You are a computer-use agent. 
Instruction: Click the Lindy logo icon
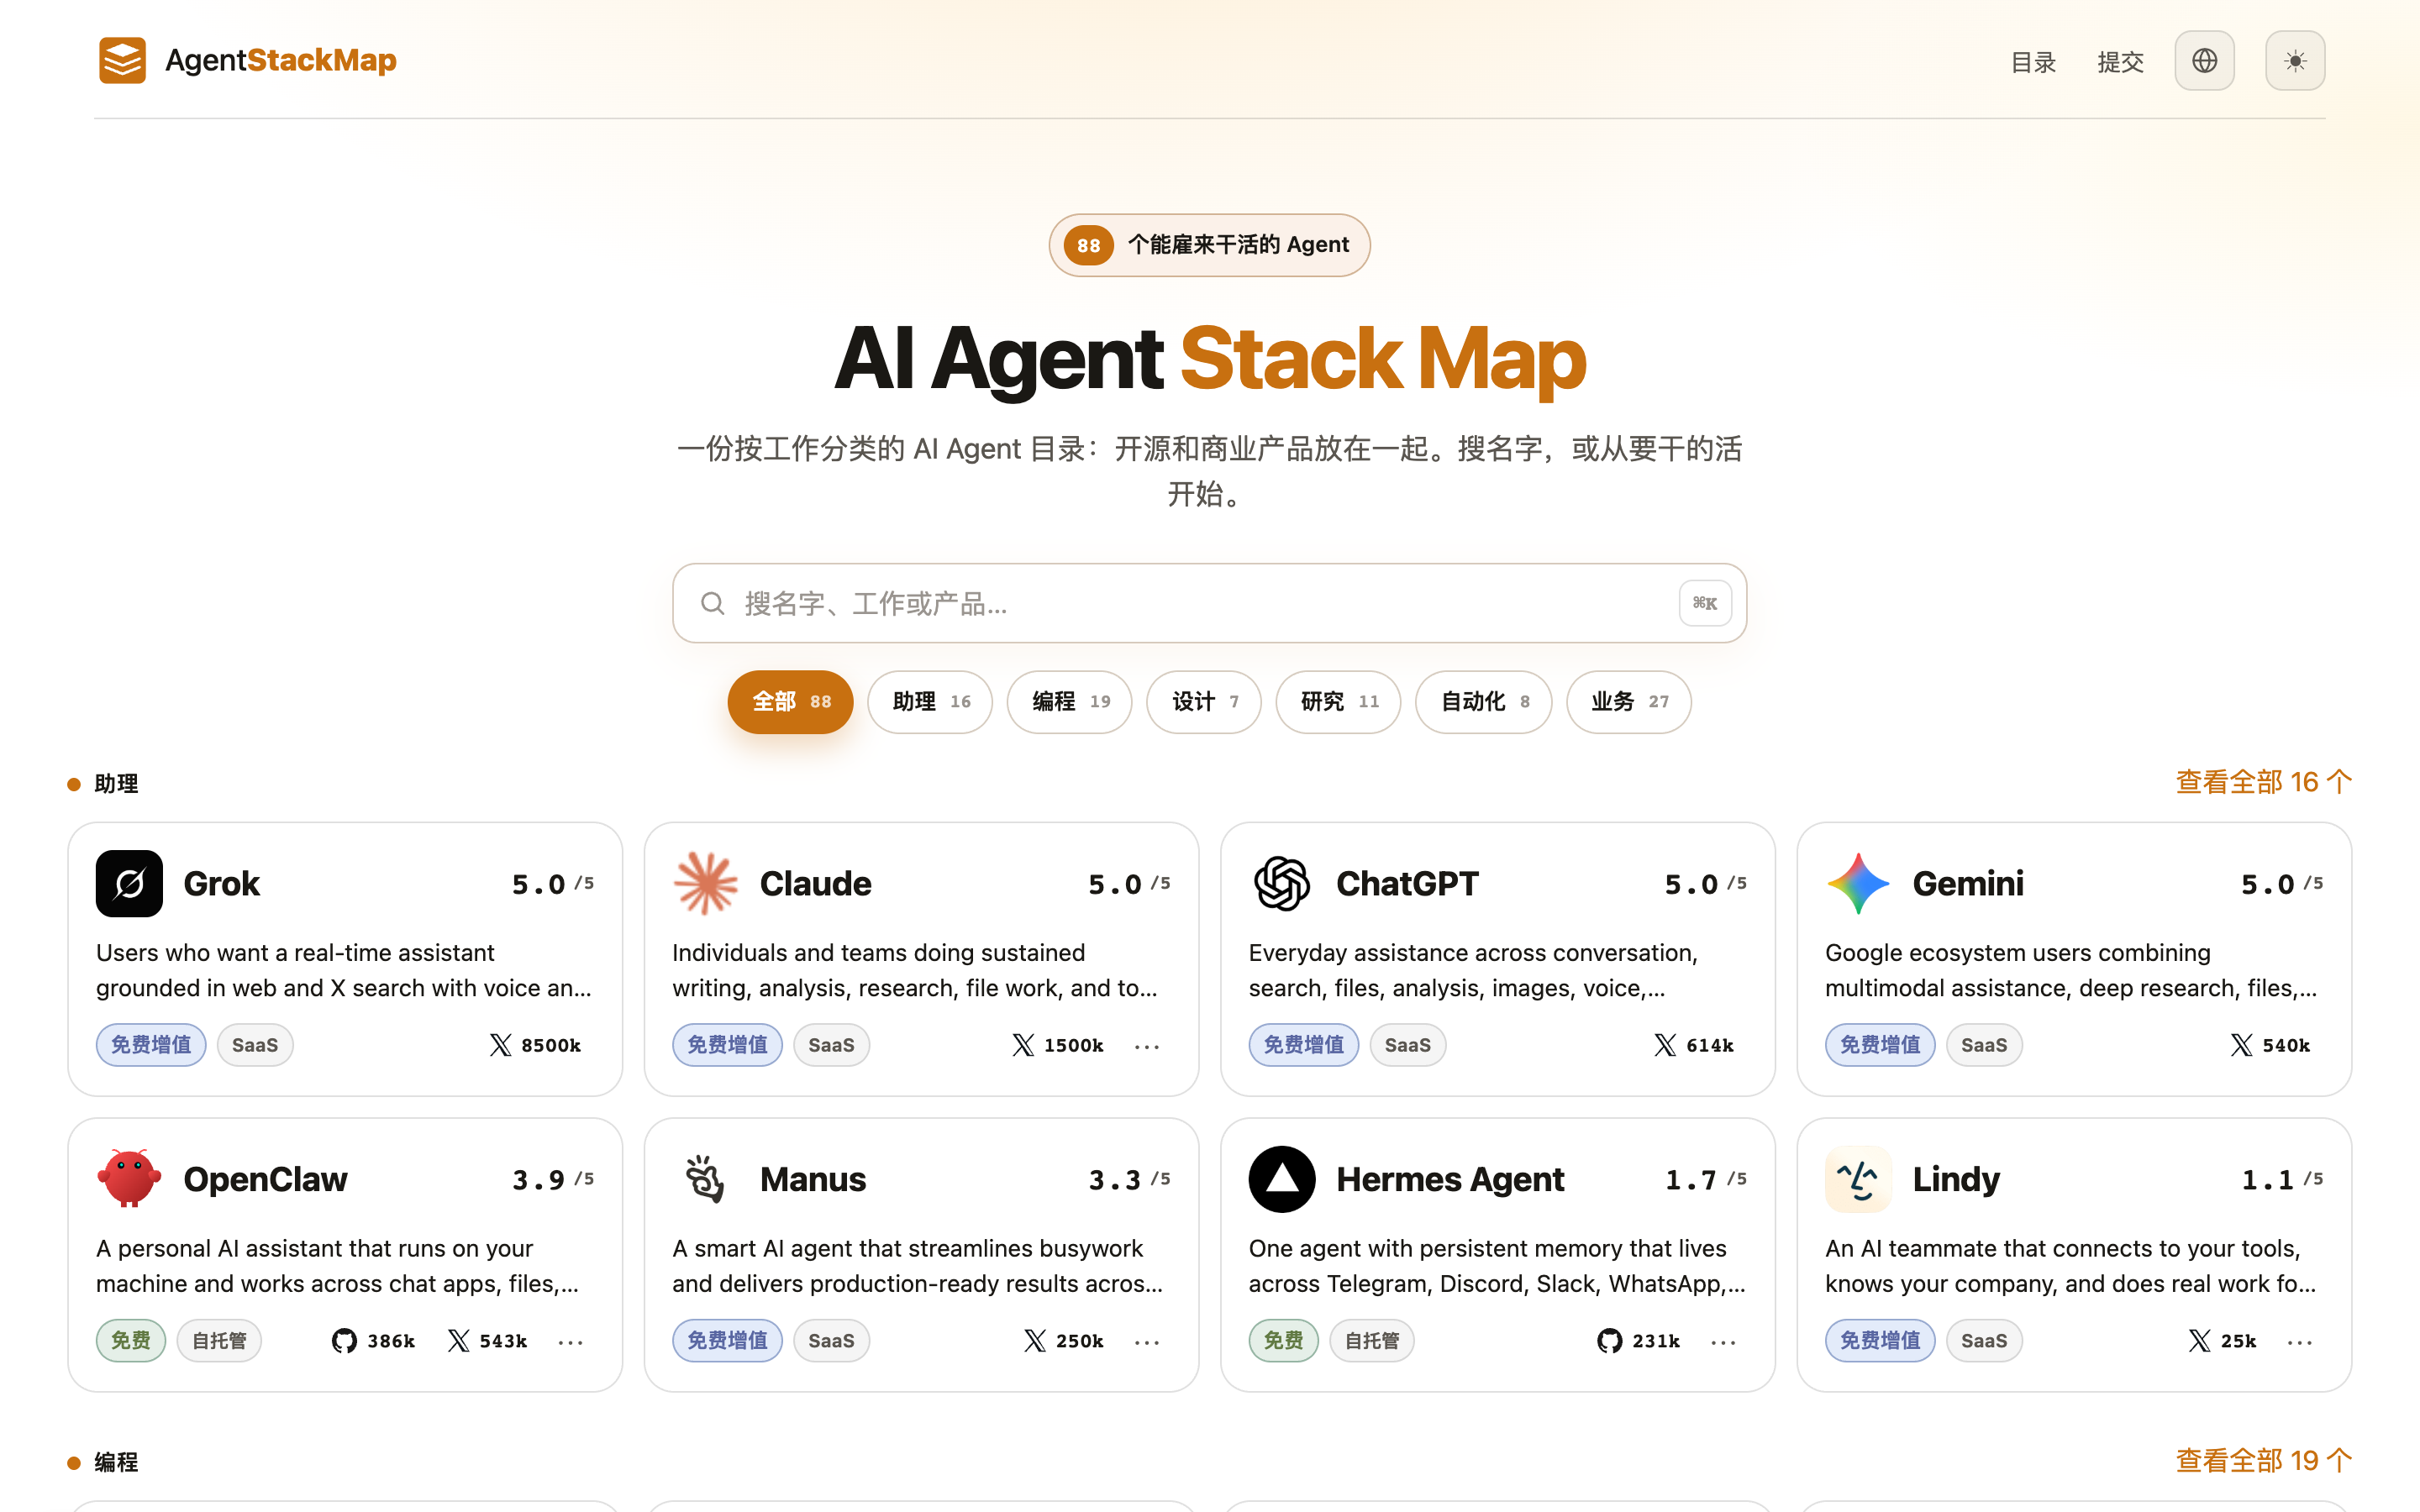pos(1858,1179)
